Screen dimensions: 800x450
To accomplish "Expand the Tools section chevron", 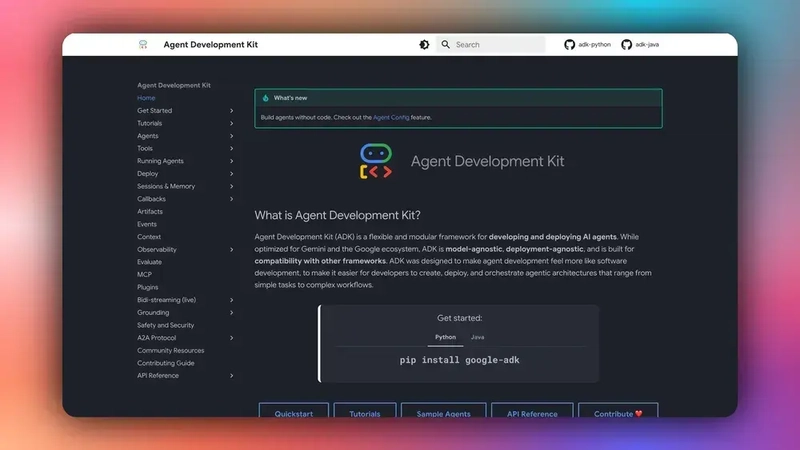I will click(x=232, y=148).
